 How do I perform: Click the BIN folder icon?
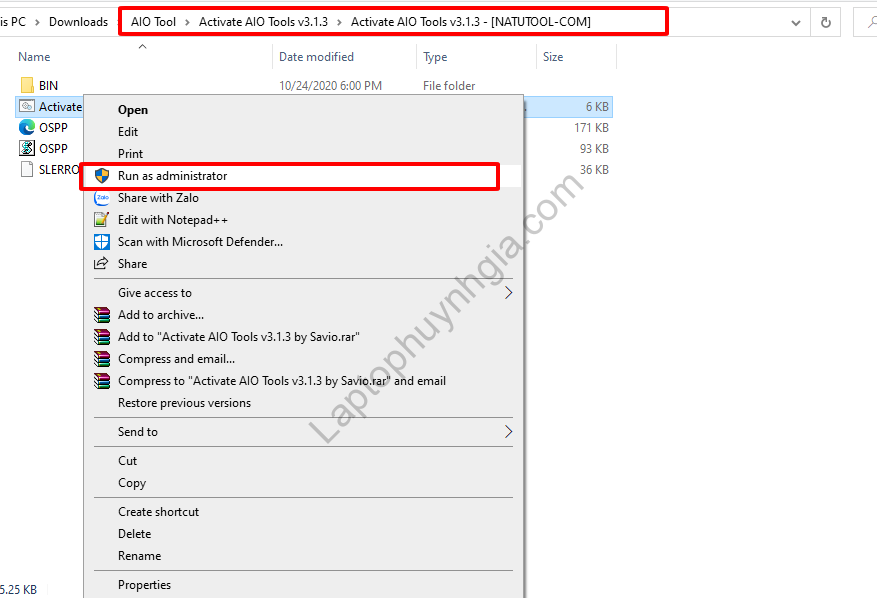coord(27,85)
